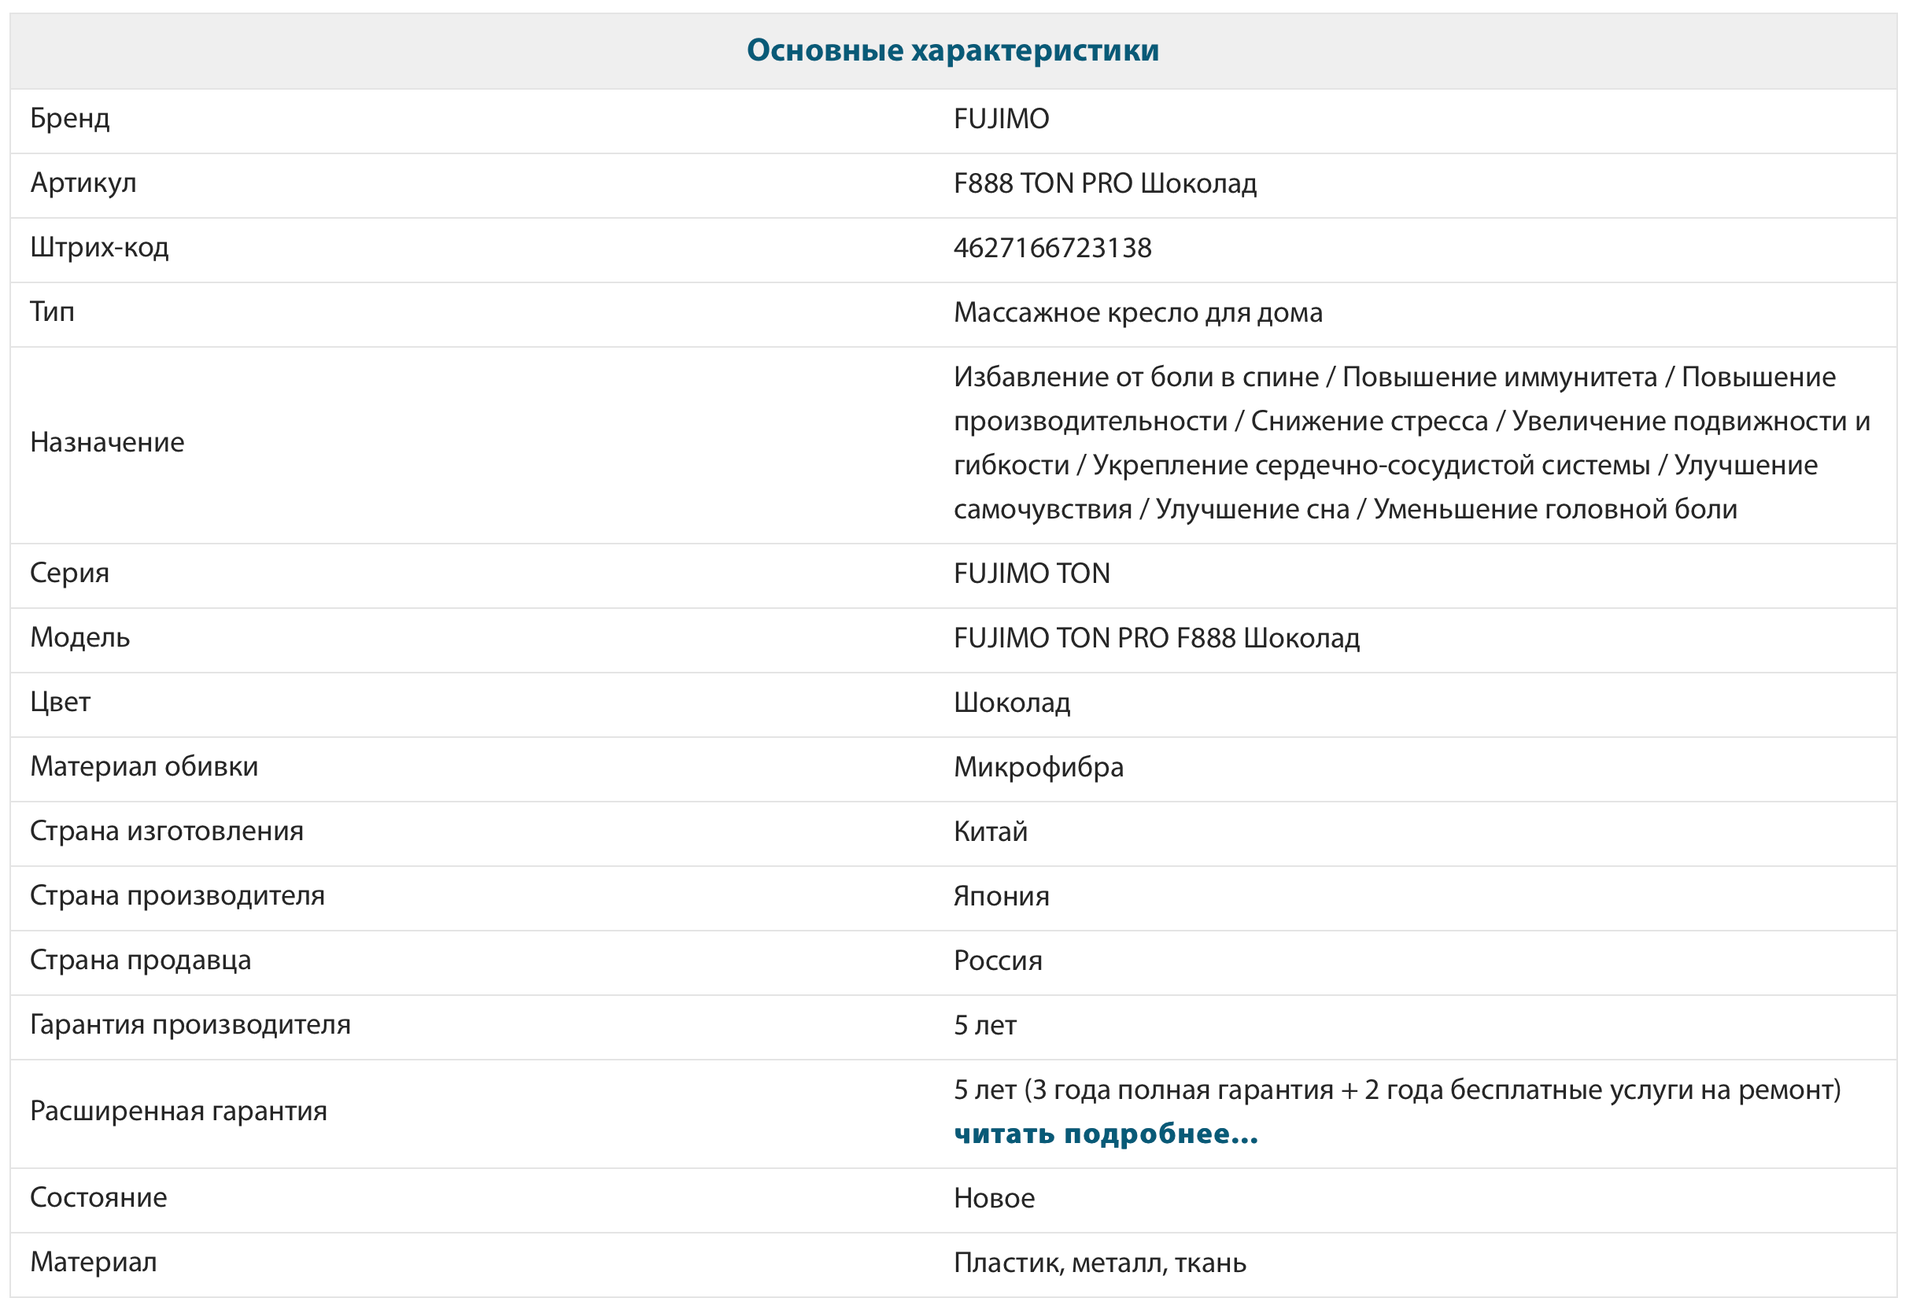This screenshot has width=1920, height=1298.
Task: Click the 'Основные характеристики' table header
Action: (x=953, y=50)
